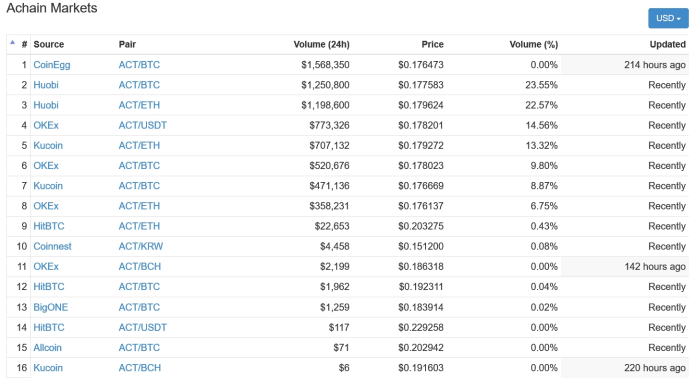
Task: Sort by the Updated column header
Action: click(668, 44)
